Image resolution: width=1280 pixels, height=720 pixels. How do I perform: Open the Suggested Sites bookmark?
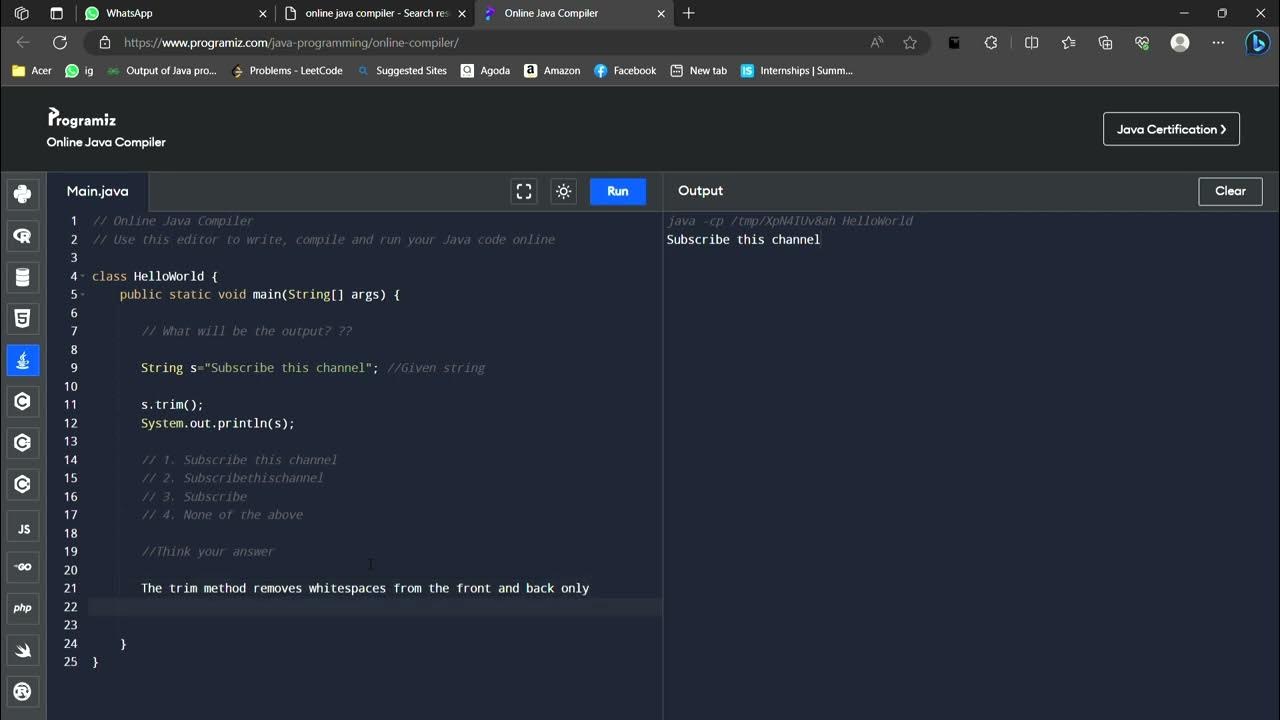tap(401, 71)
